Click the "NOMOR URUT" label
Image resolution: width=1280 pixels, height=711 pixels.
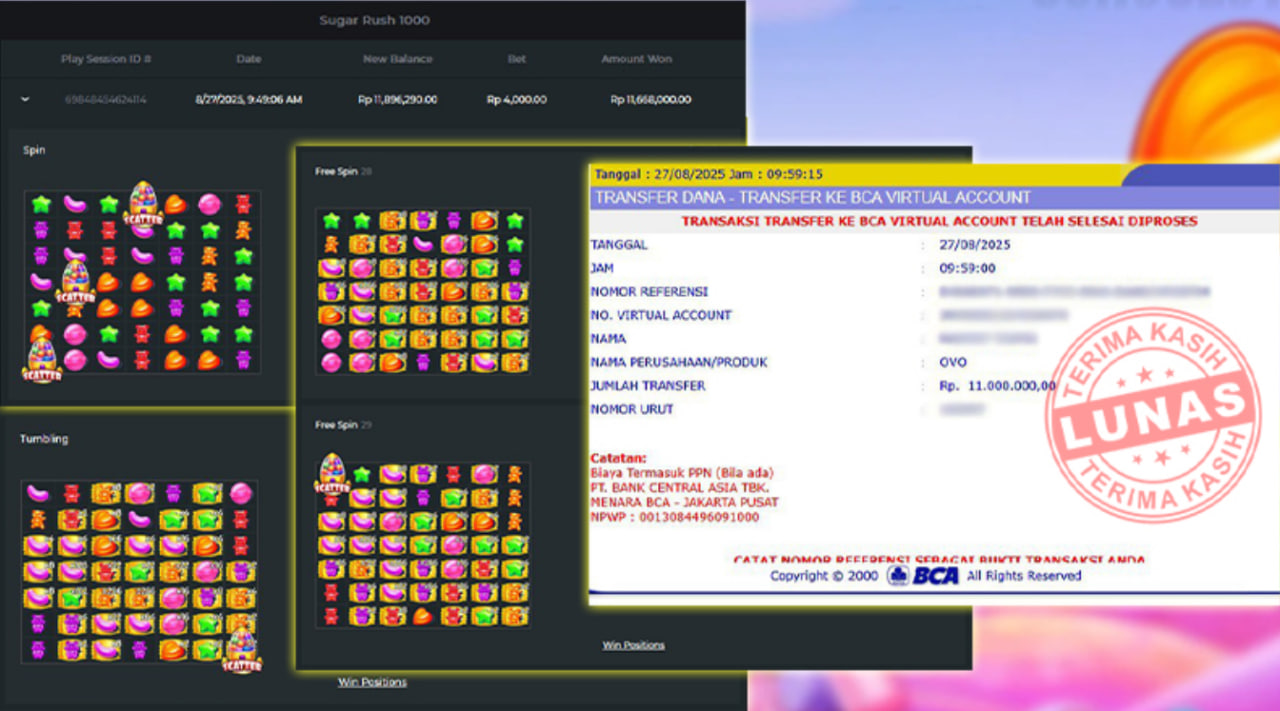click(x=632, y=409)
